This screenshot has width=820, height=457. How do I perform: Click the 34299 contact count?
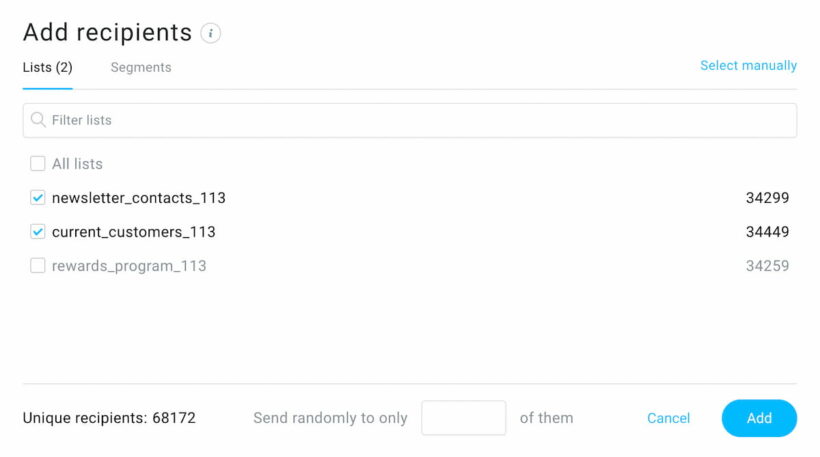[x=767, y=198]
